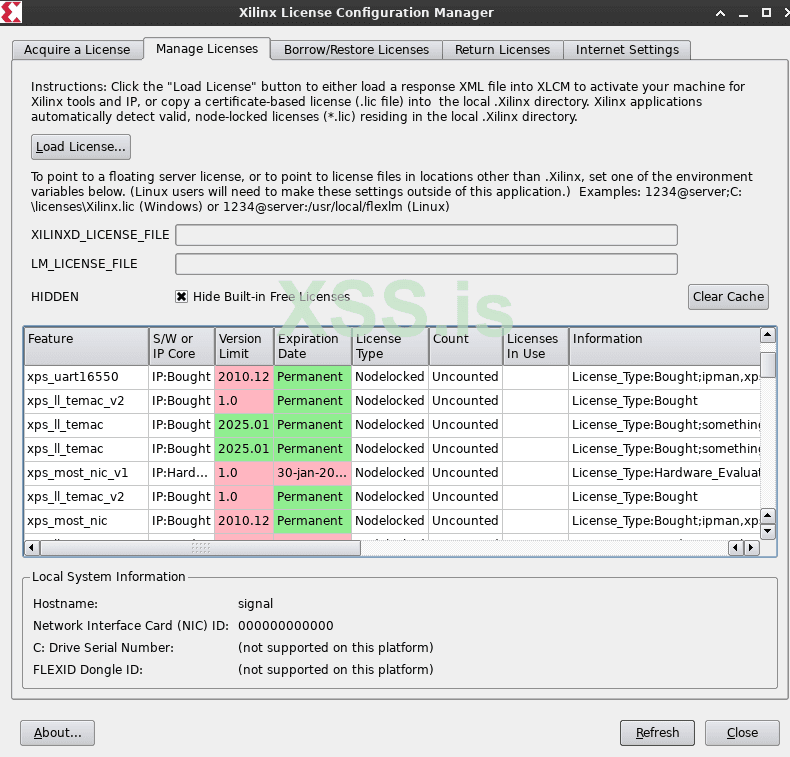Select the xps_most_nic_v1 feature cell

pos(86,473)
